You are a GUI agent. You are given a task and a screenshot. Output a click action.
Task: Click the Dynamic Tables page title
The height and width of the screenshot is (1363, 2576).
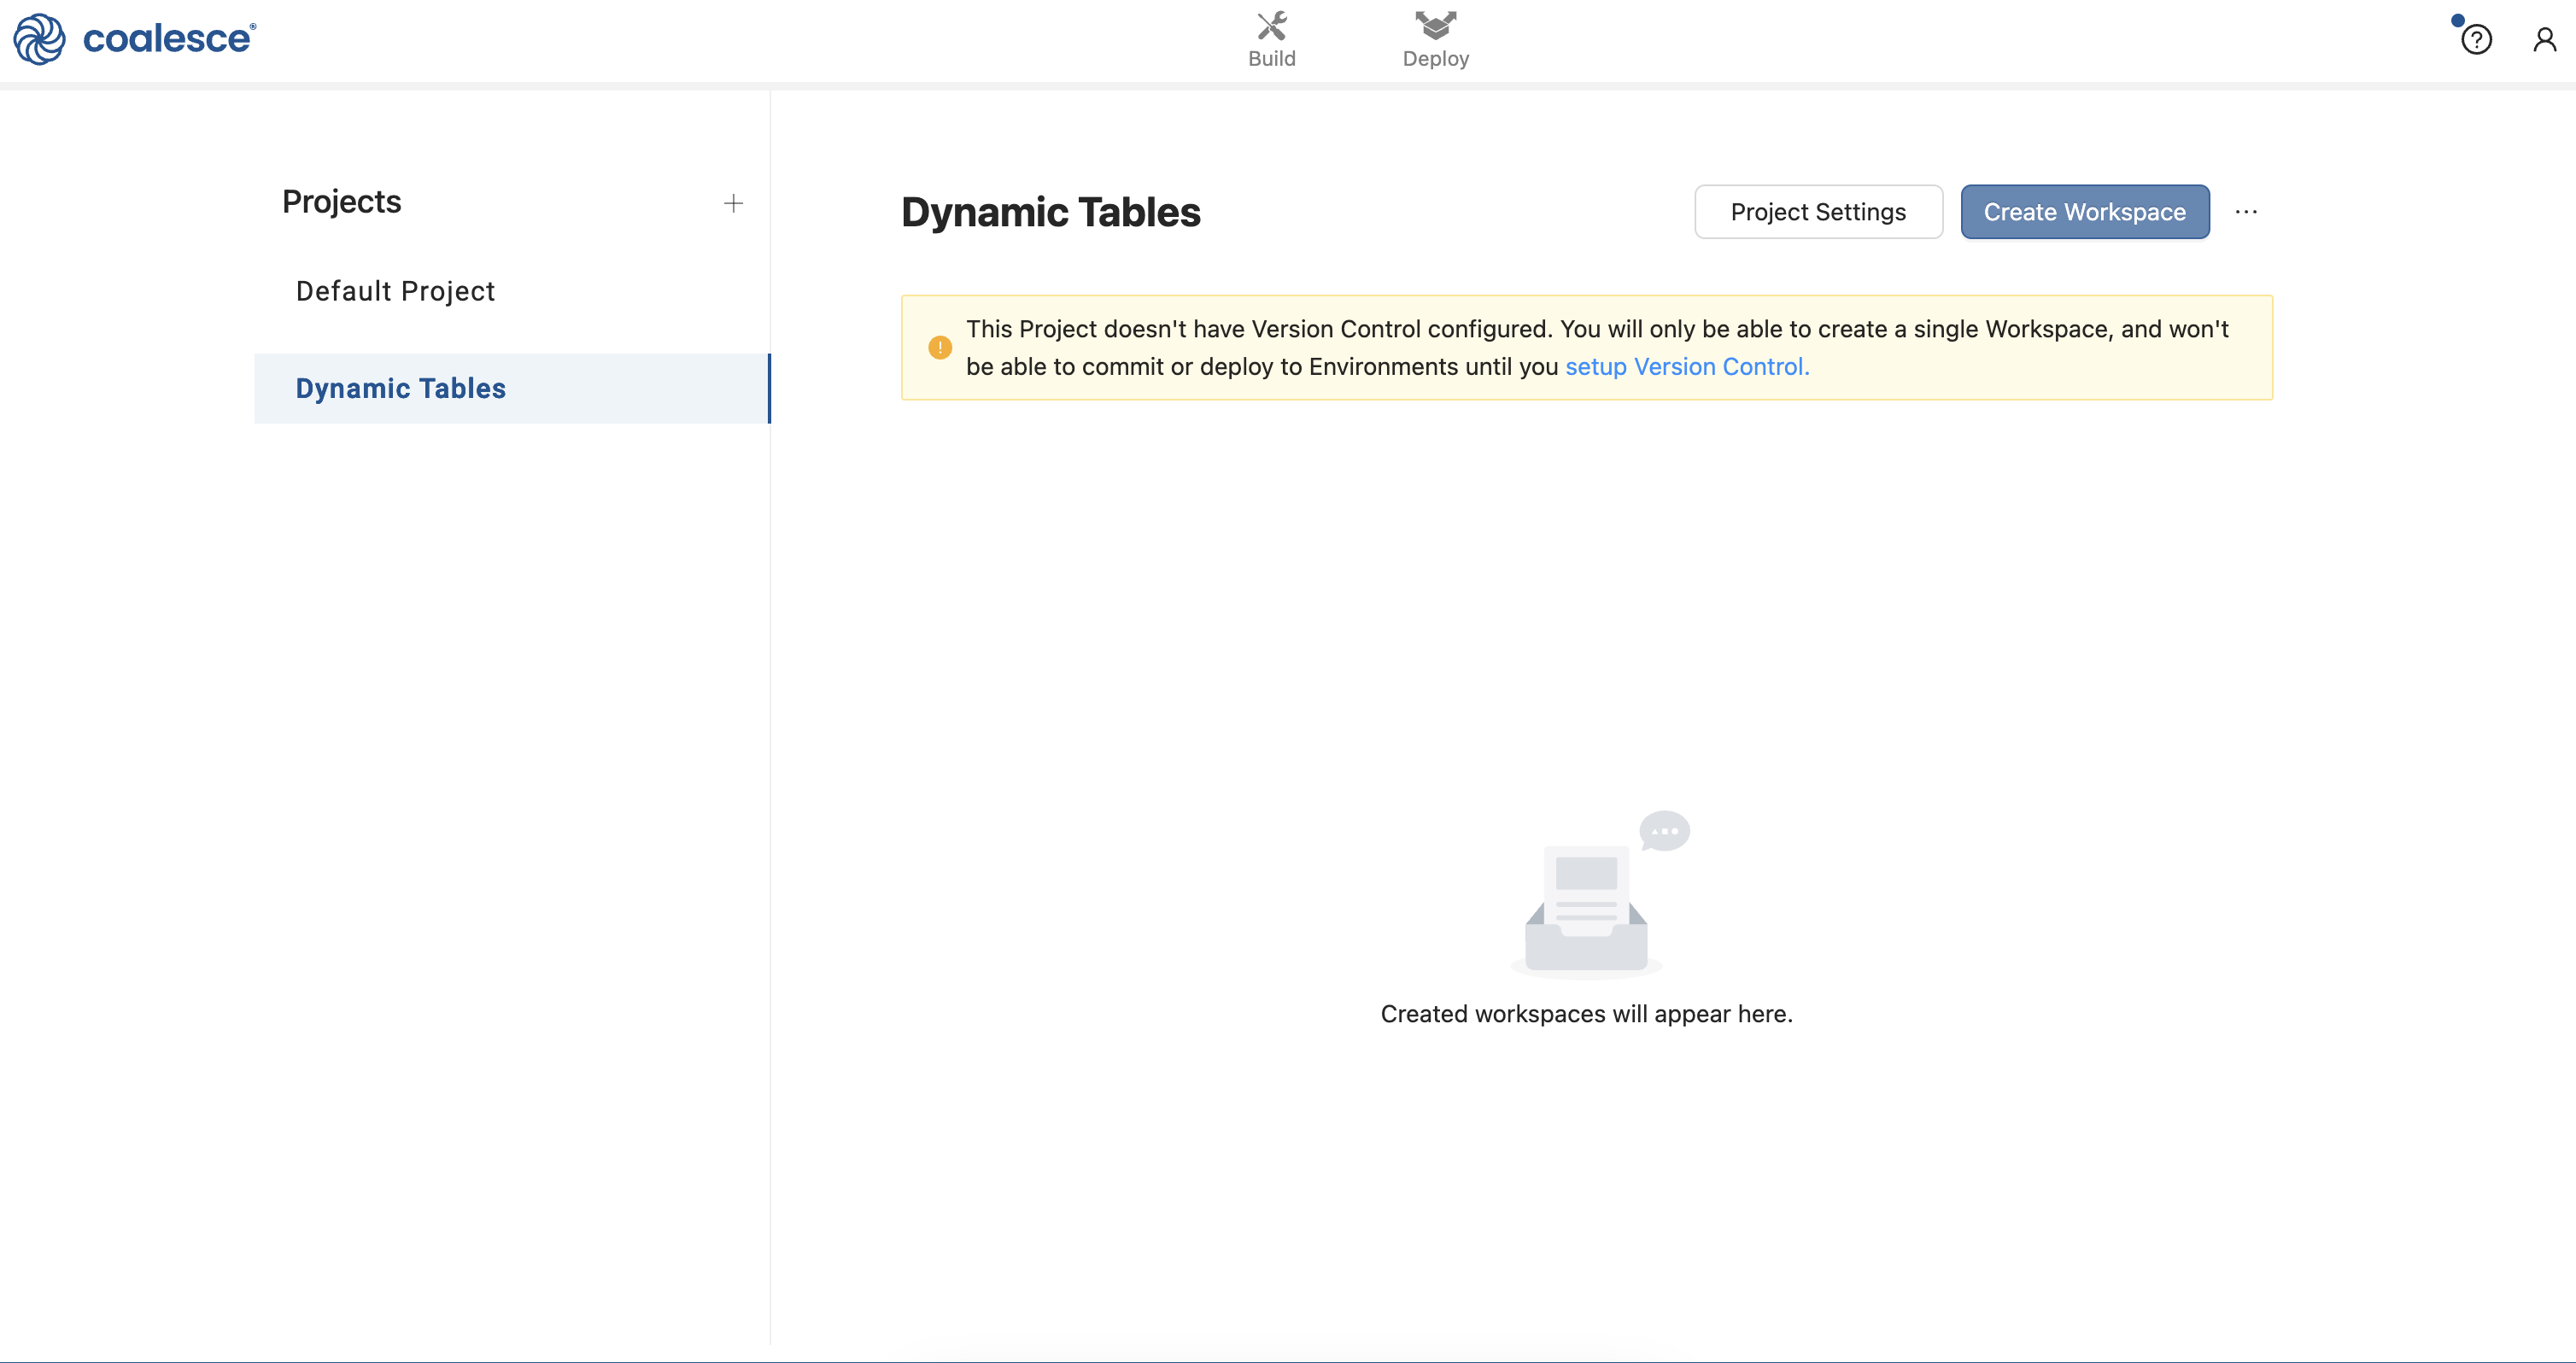[1050, 212]
